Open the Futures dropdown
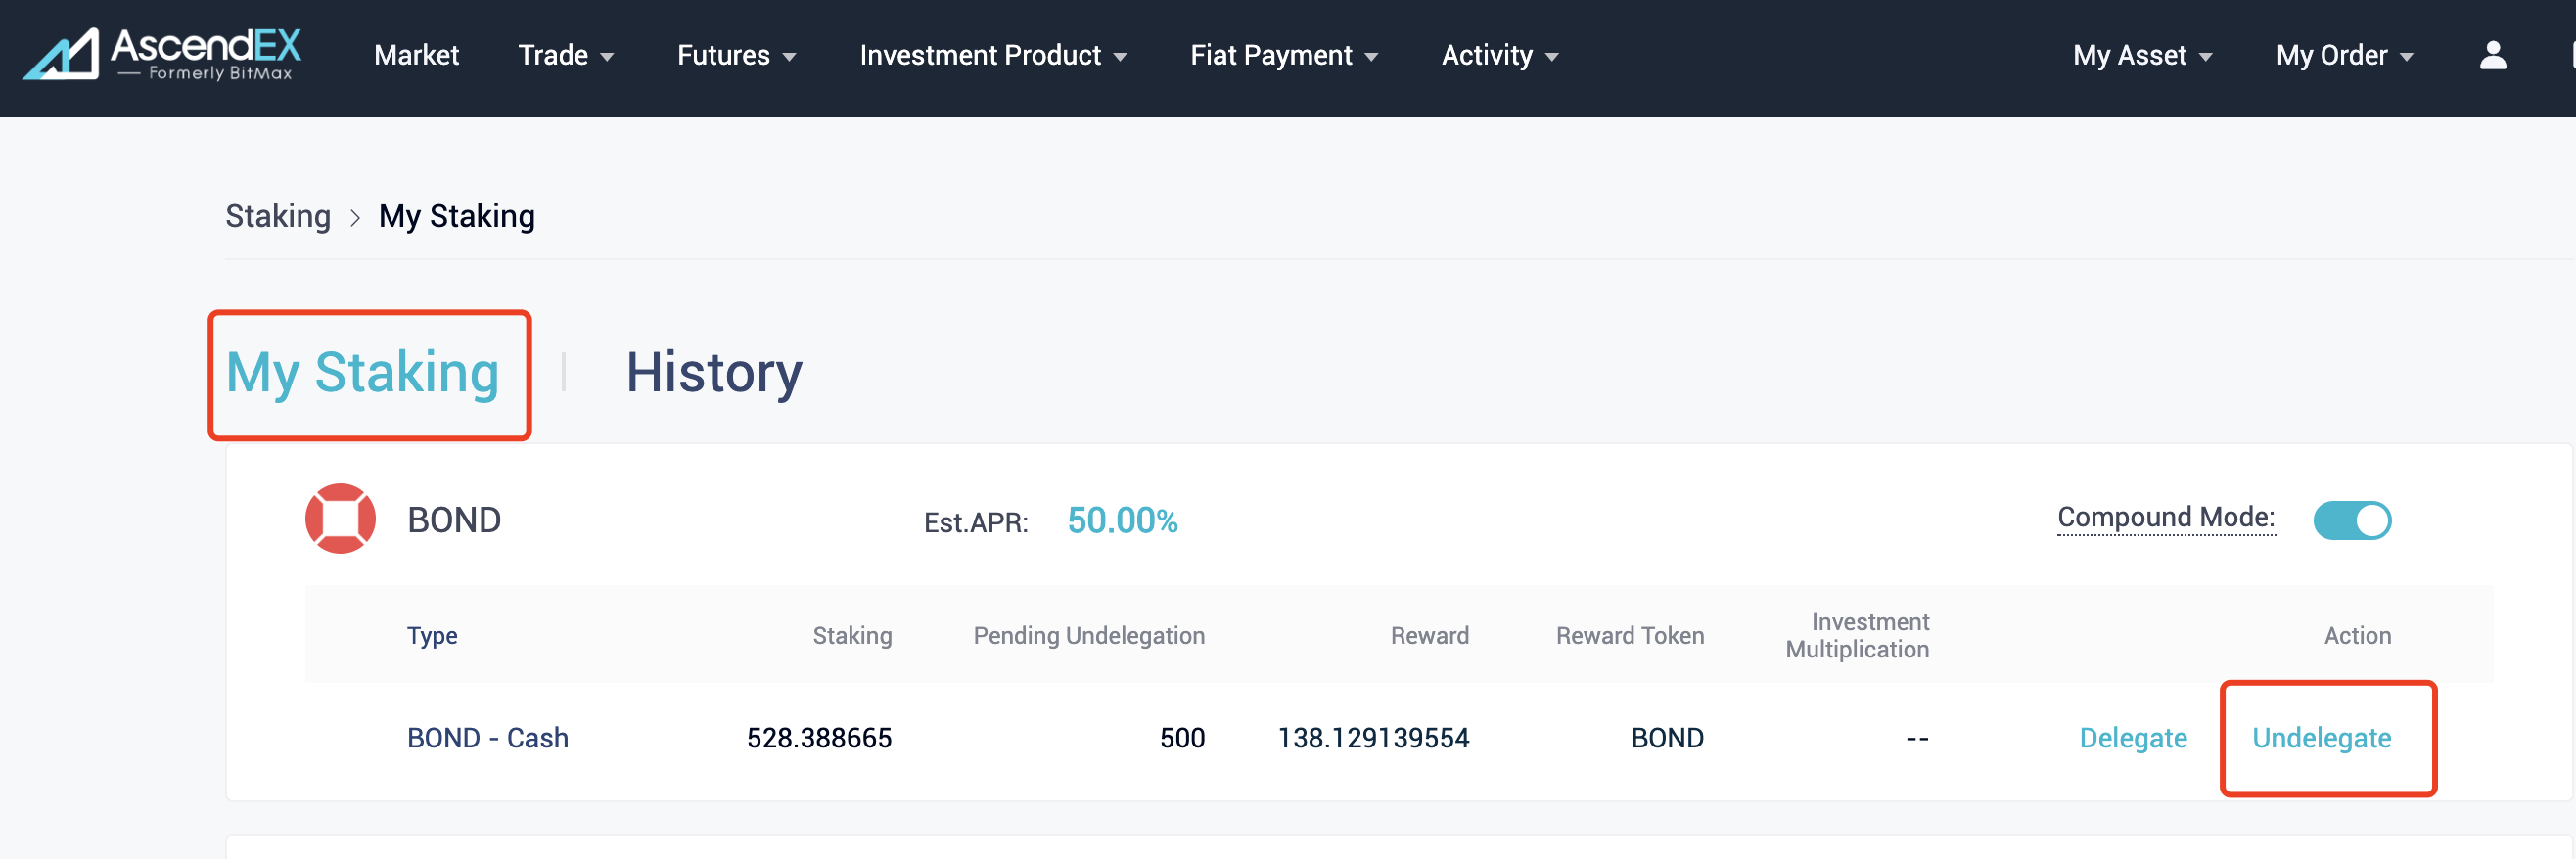 [736, 55]
